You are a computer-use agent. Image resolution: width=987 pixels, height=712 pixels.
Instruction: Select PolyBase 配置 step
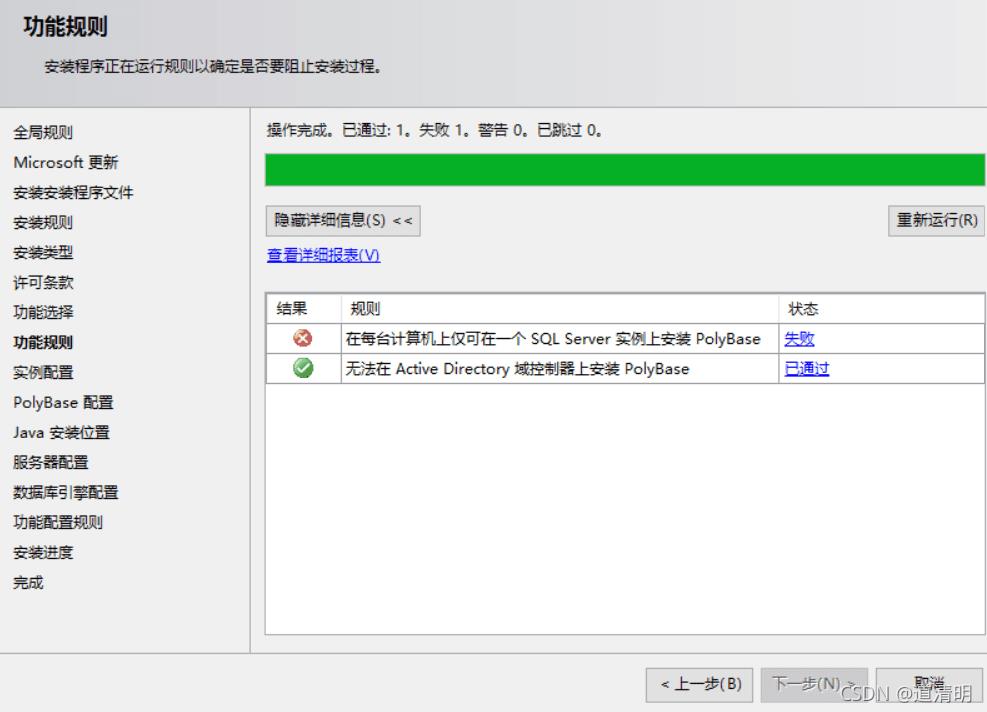click(x=63, y=403)
